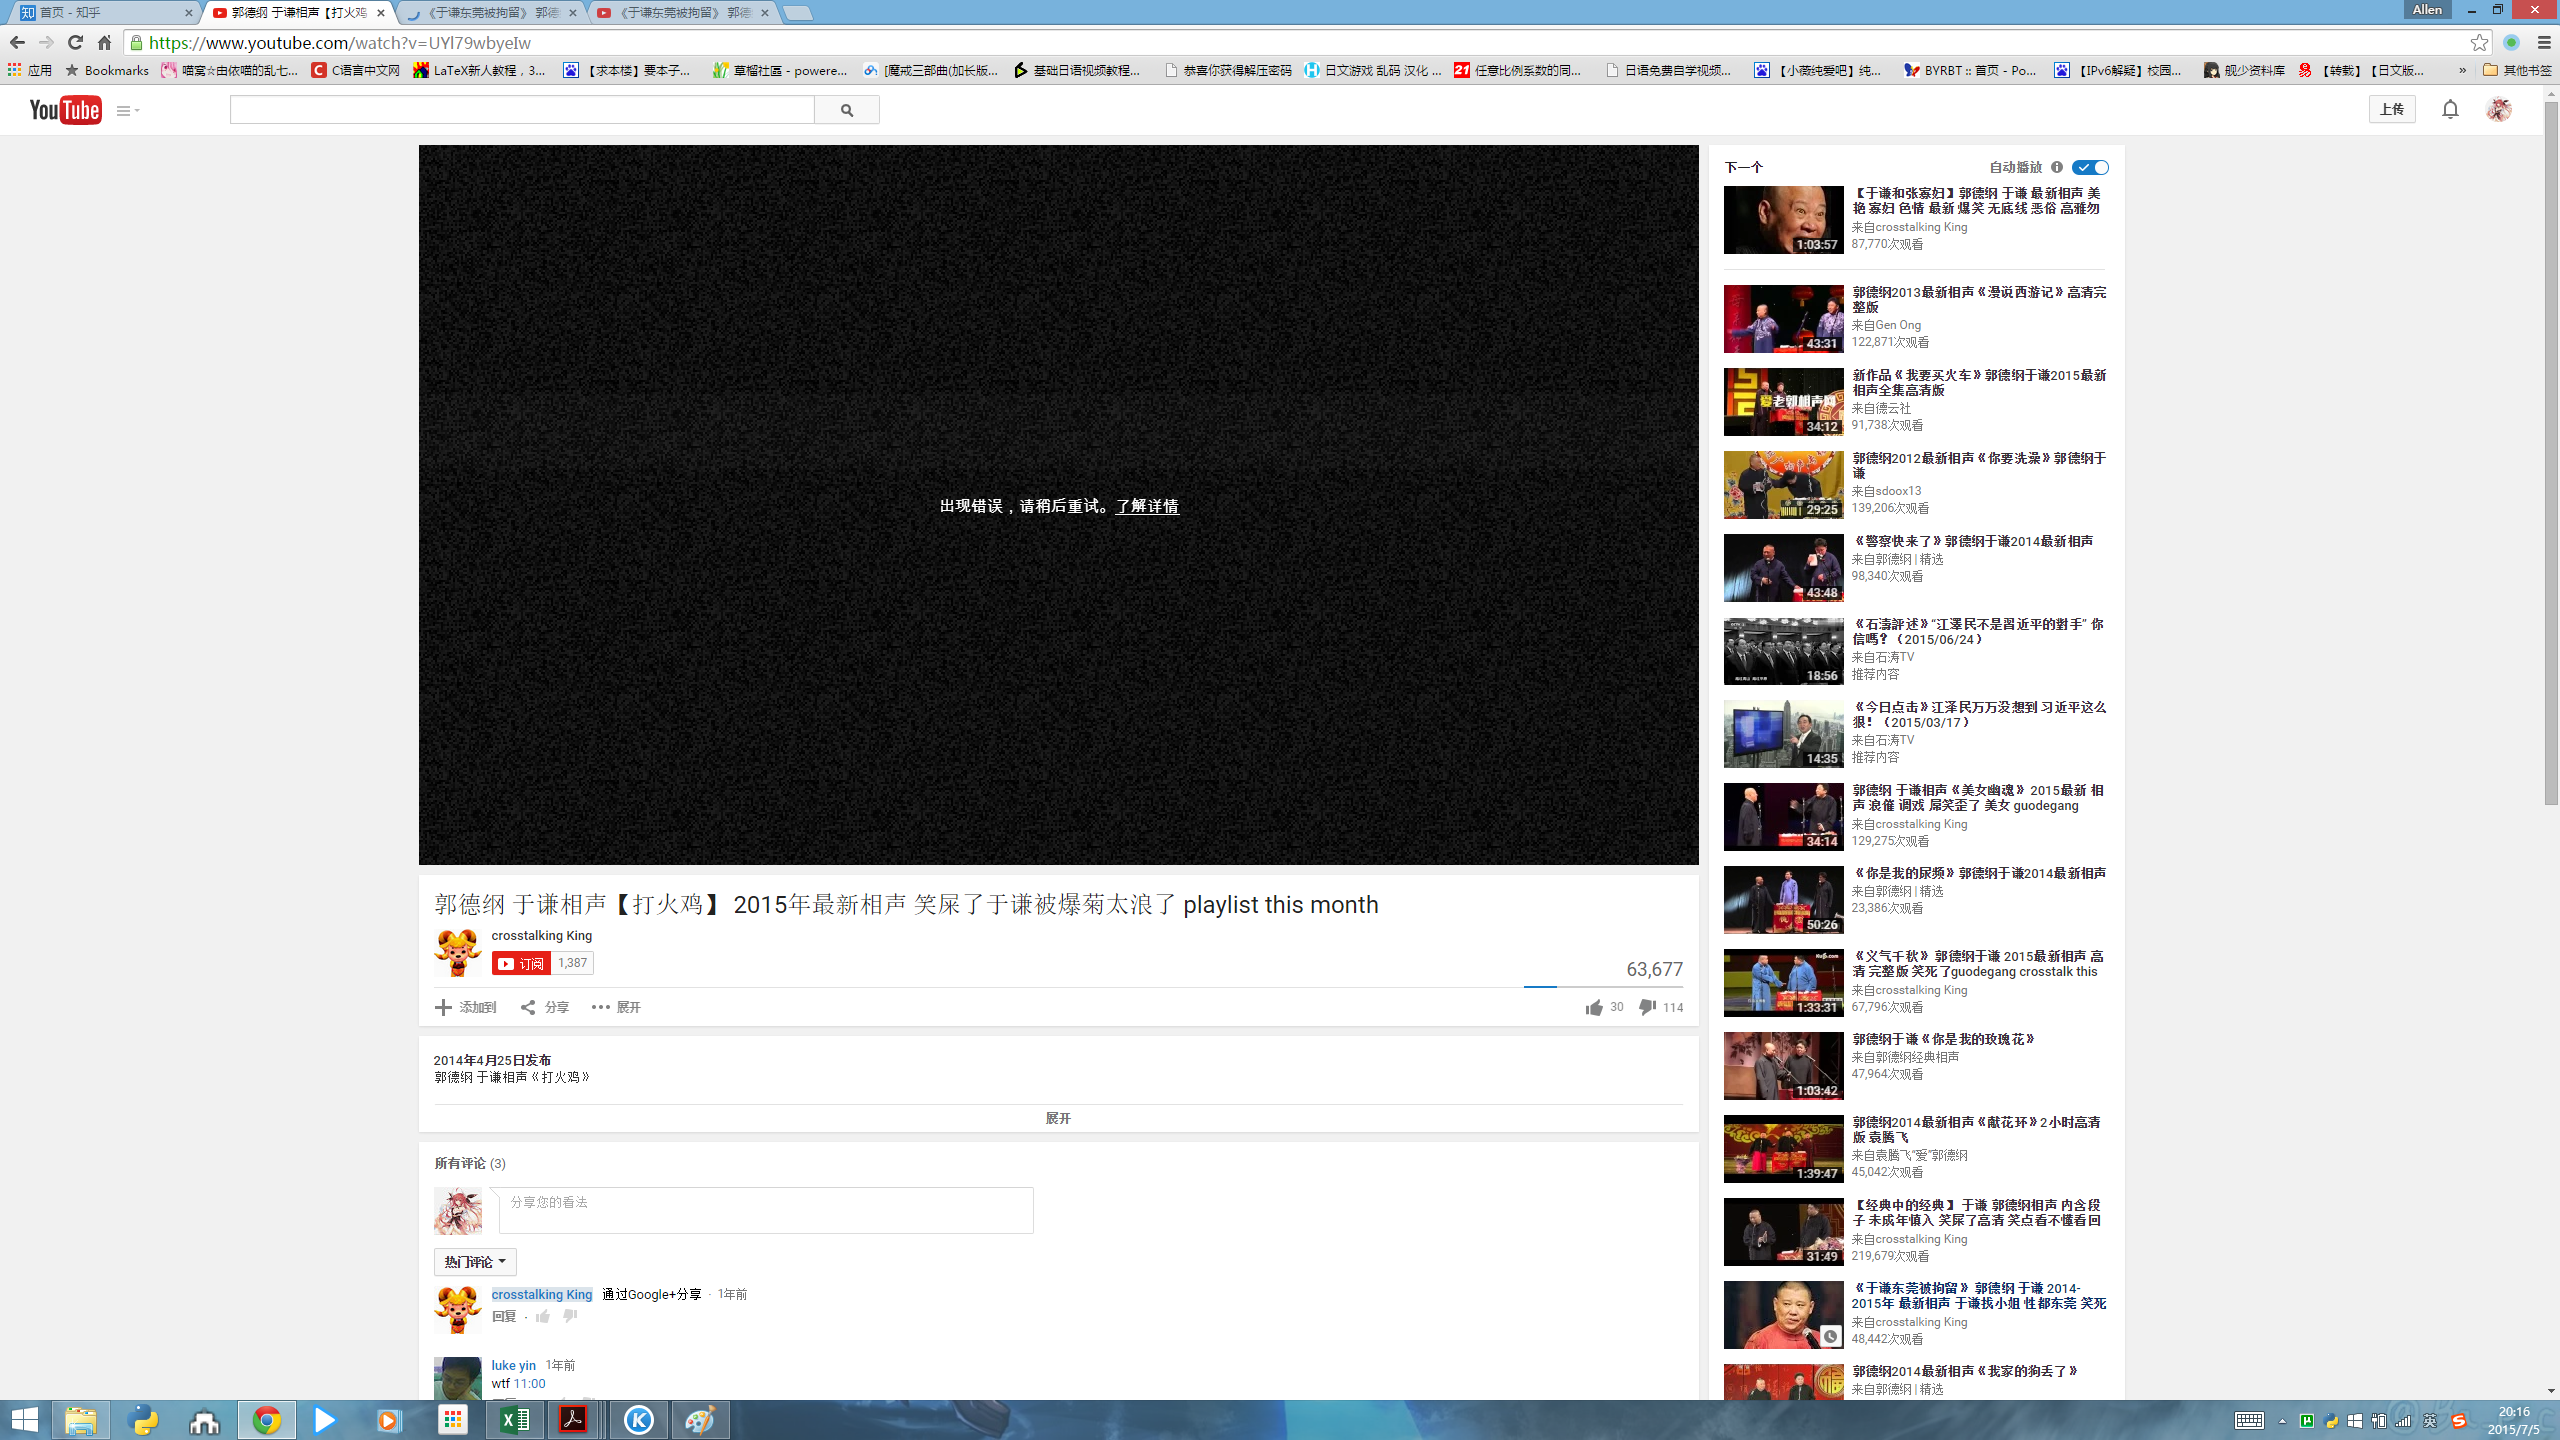Bookmark this page with the star

click(2479, 42)
